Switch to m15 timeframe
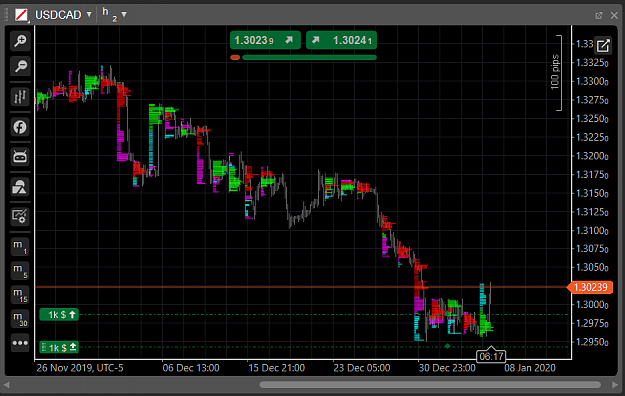This screenshot has height=396, width=625. point(20,295)
